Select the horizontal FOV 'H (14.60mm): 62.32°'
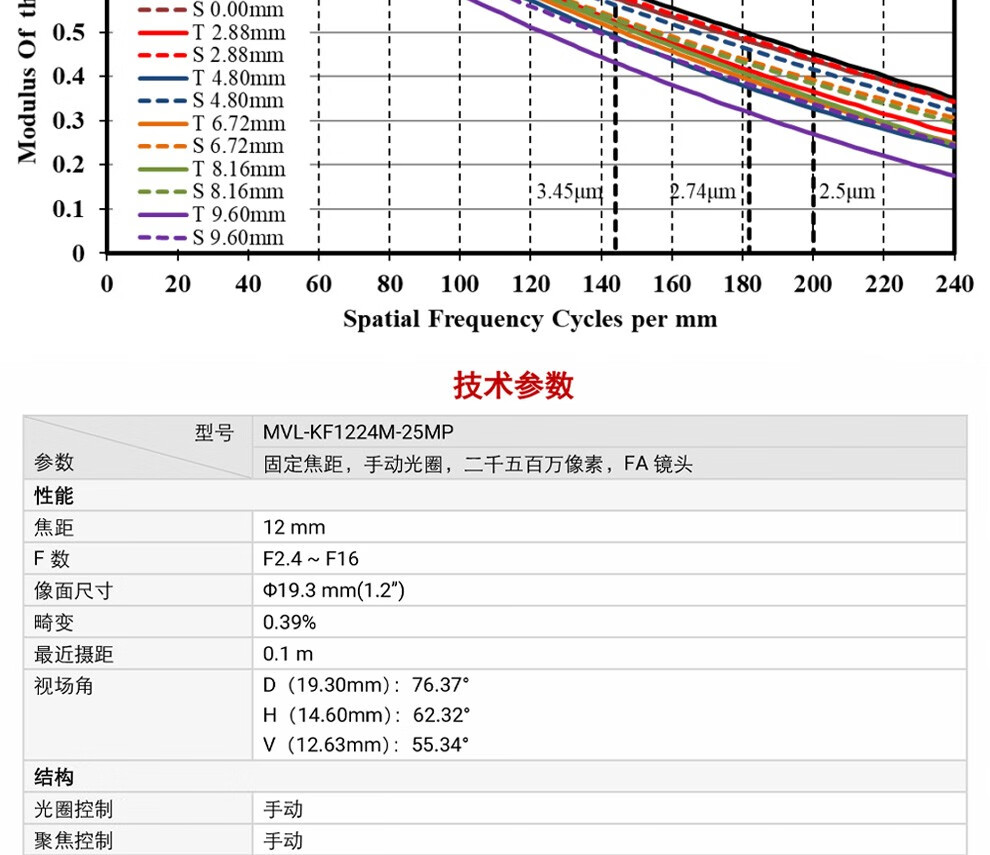The height and width of the screenshot is (855, 990). 366,715
